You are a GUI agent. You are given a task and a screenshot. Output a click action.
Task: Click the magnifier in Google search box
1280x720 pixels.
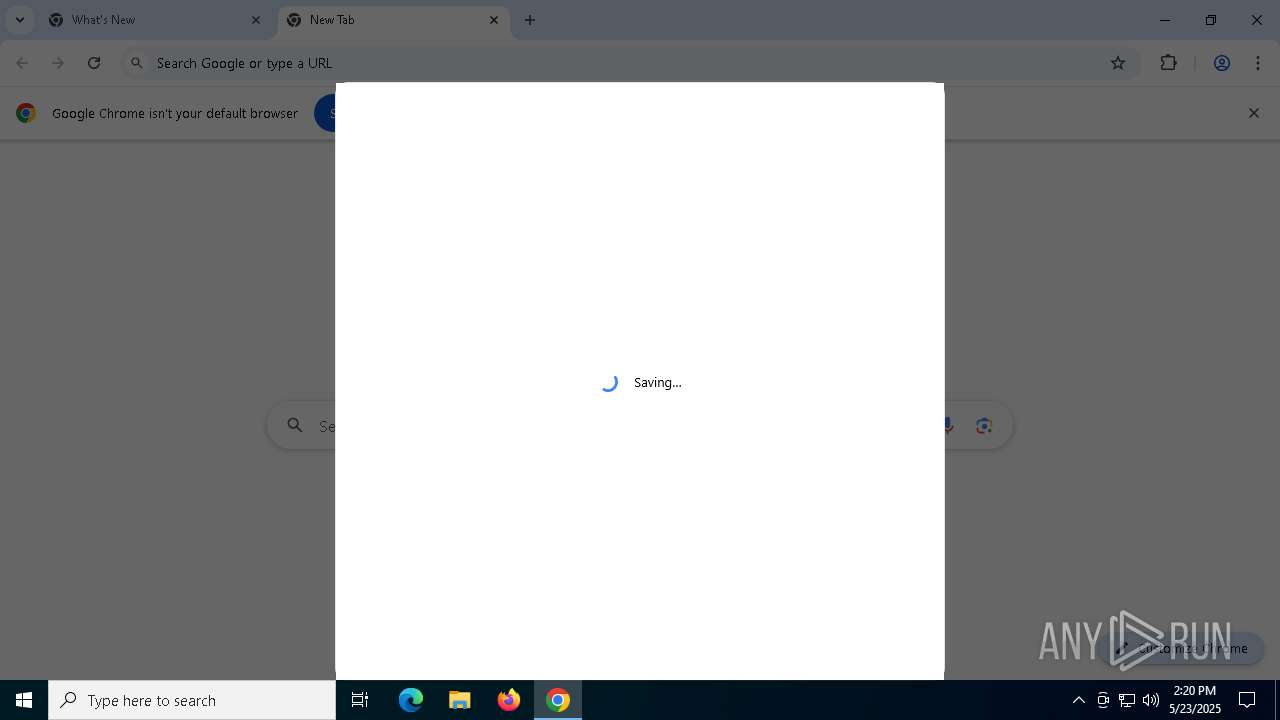click(295, 425)
